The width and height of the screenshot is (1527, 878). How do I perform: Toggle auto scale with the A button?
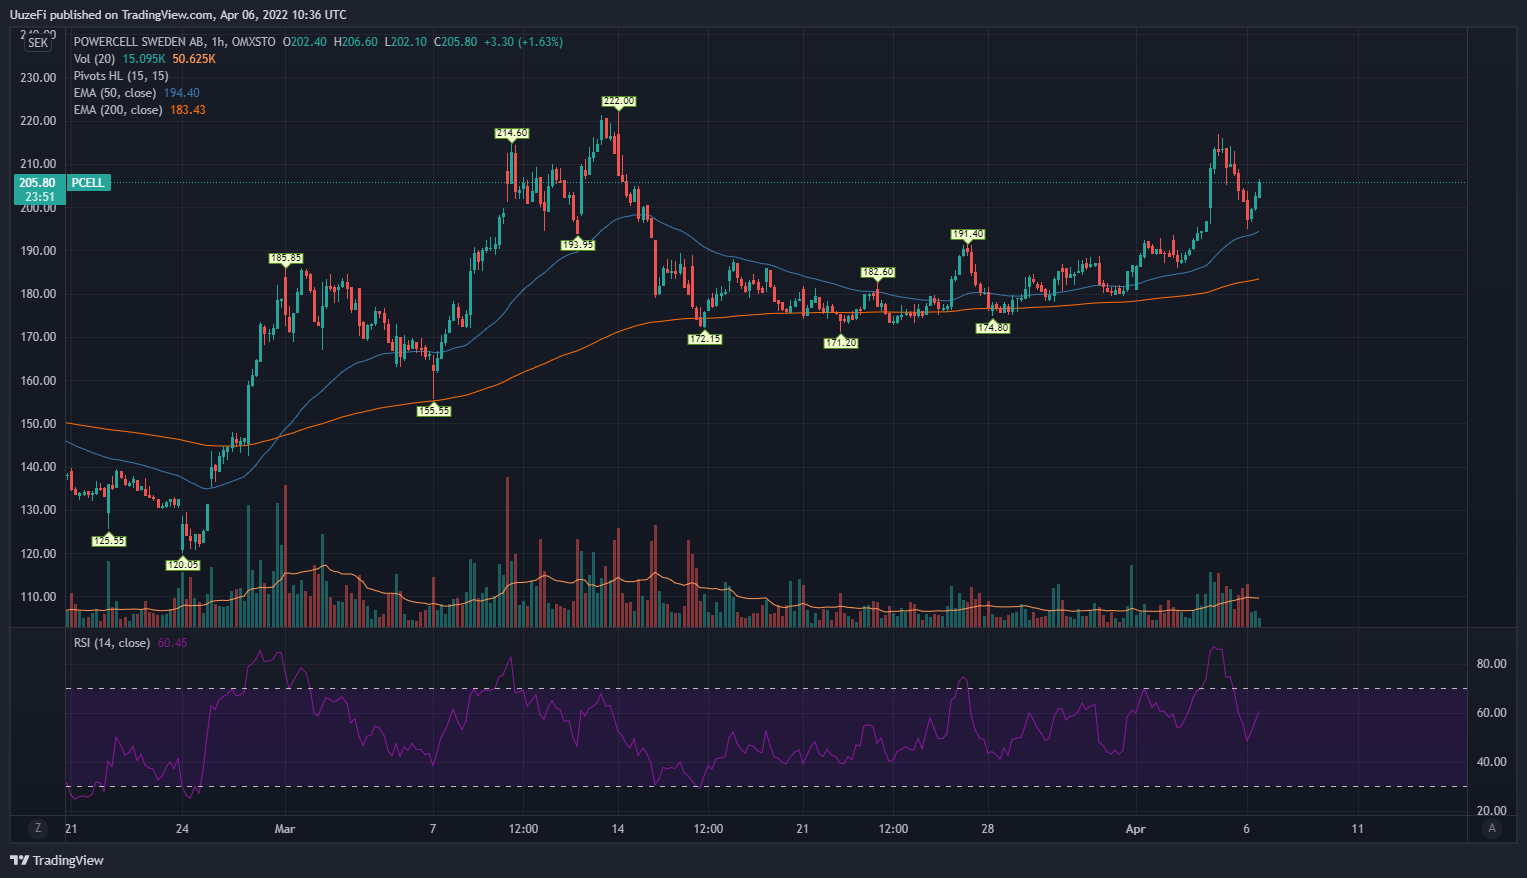pos(1492,828)
